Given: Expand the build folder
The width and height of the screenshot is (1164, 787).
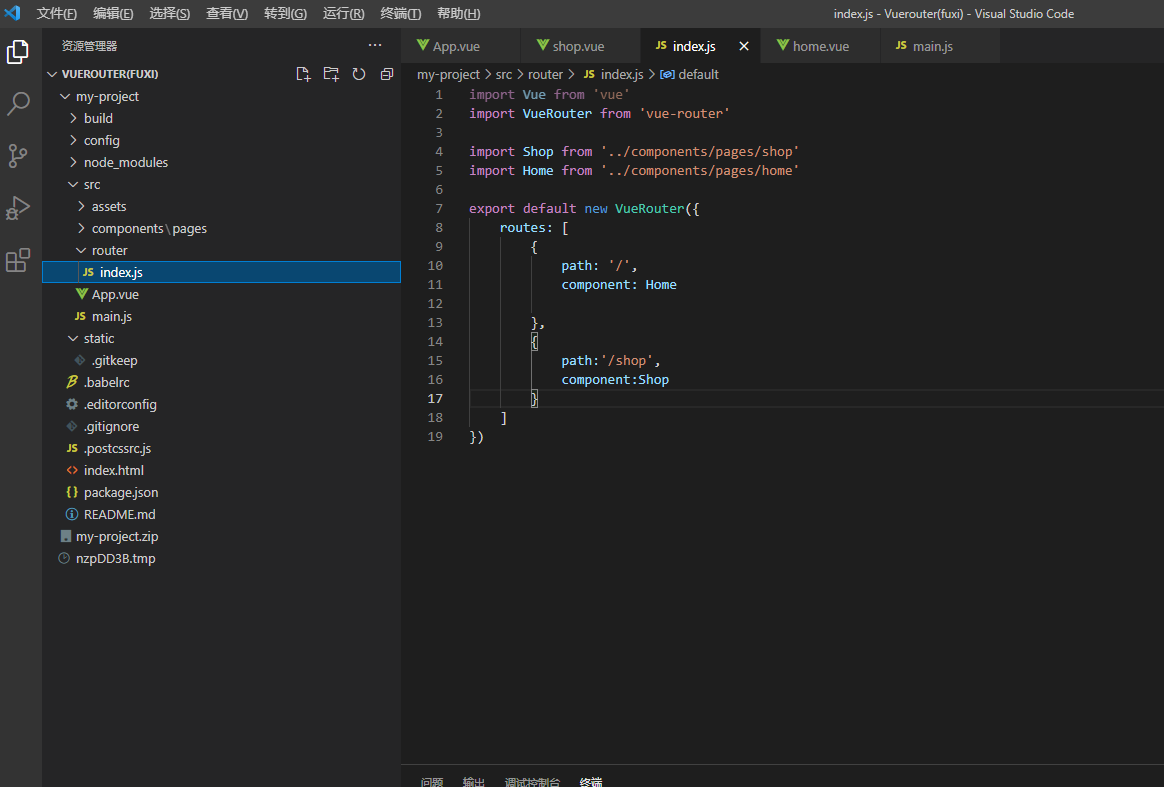Looking at the screenshot, I should click(x=221, y=118).
